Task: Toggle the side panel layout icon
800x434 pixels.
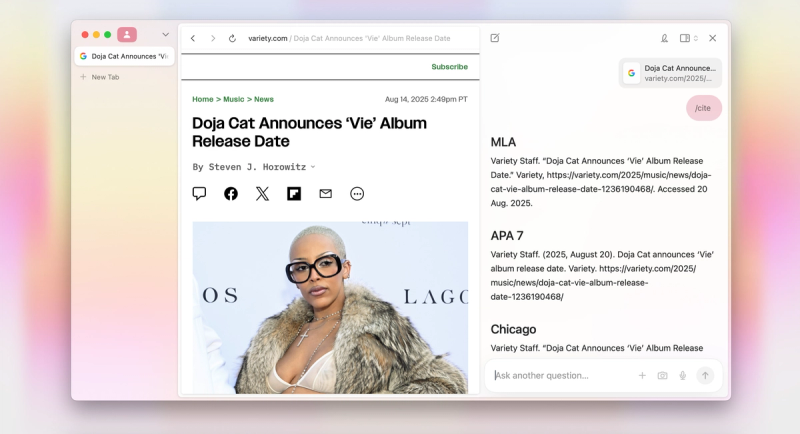Action: (x=685, y=38)
